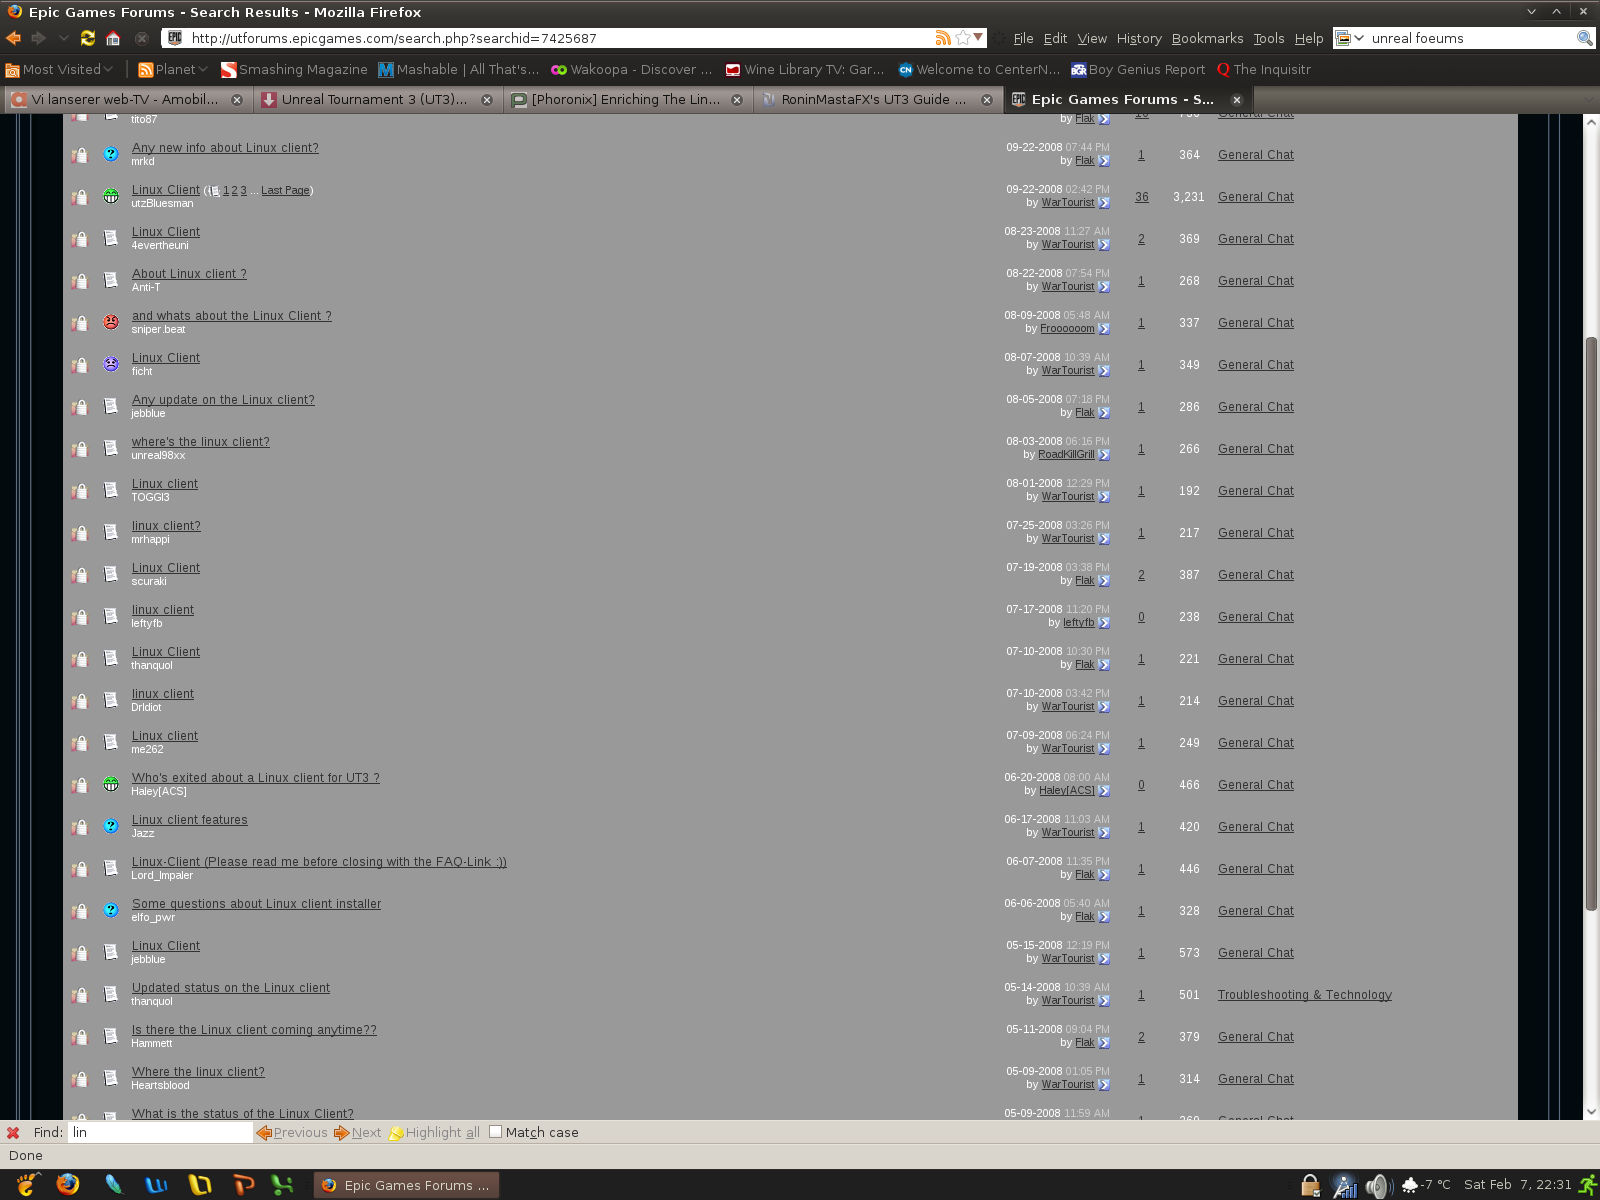Click green grin icon on utzBluesman's thread
Viewport: 1600px width, 1200px height.
click(x=111, y=196)
